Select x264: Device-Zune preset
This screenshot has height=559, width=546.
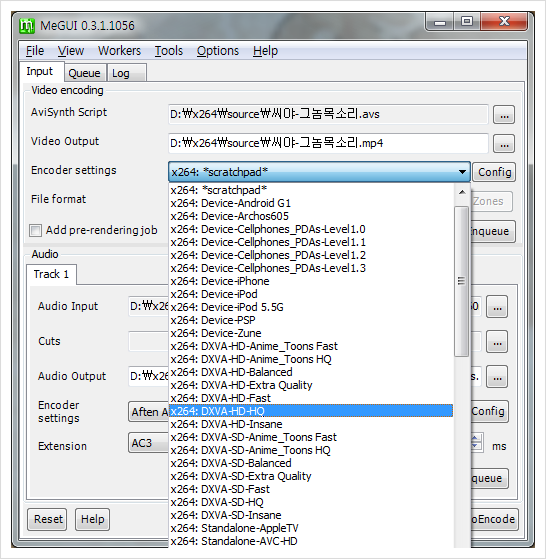click(311, 333)
